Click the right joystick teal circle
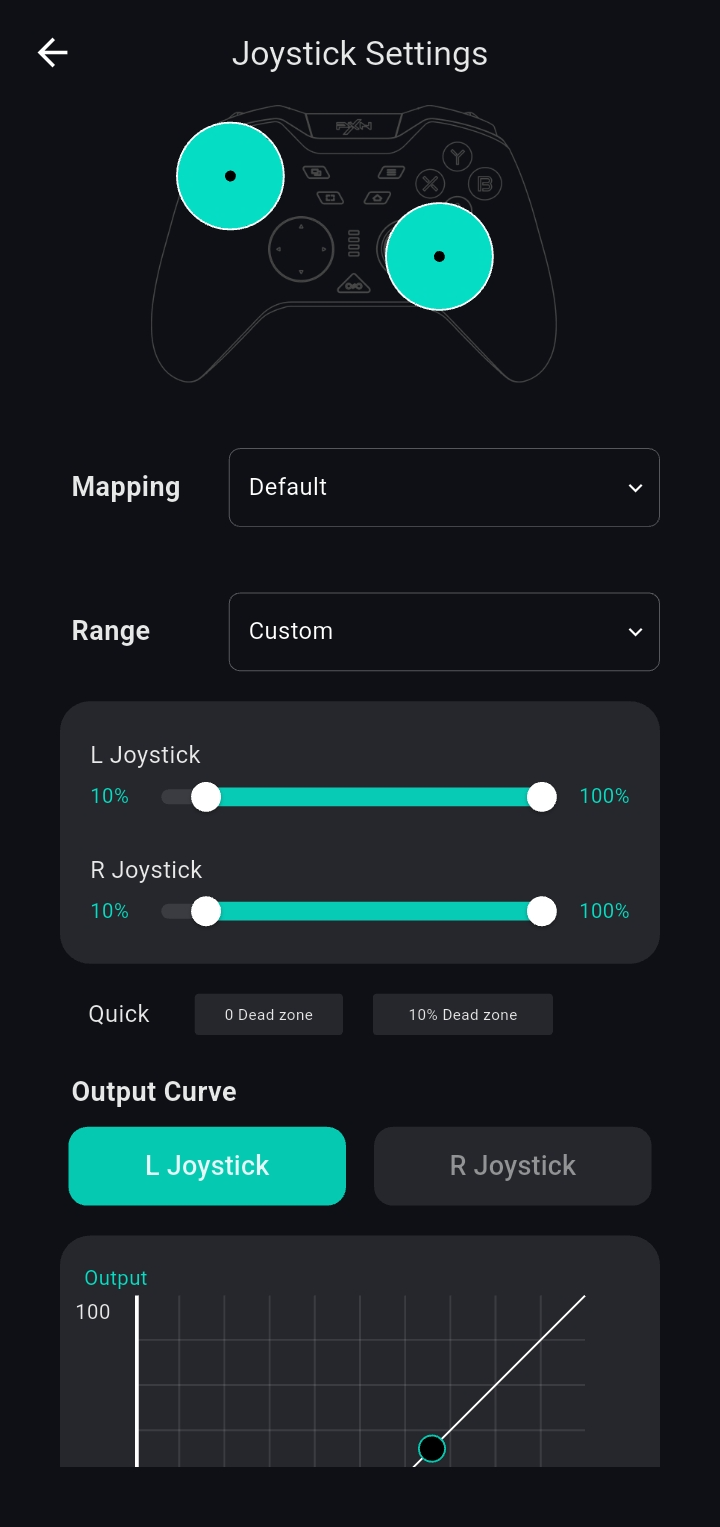The height and width of the screenshot is (1527, 720). pyautogui.click(x=439, y=257)
